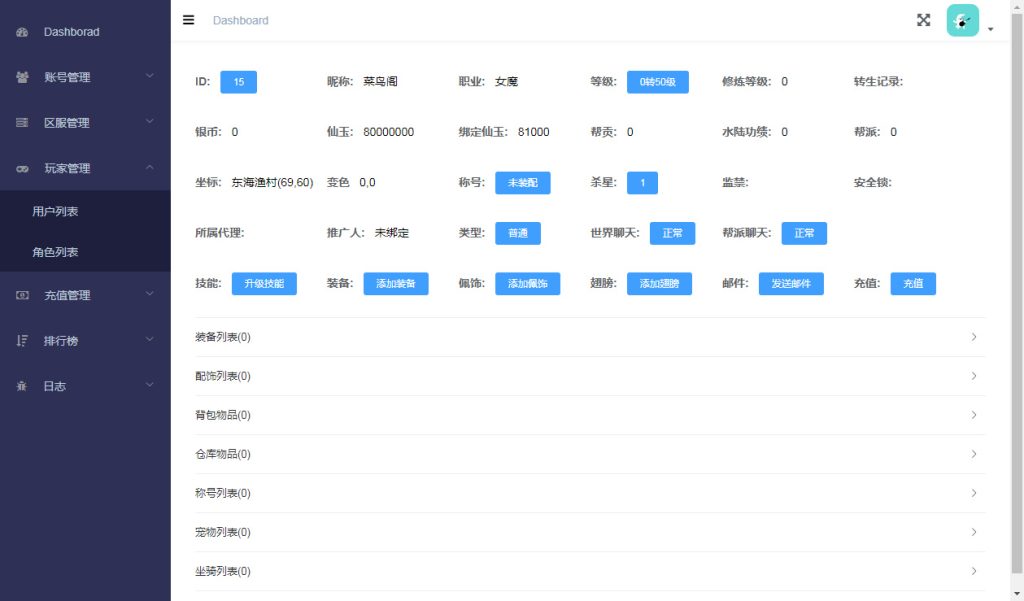
Task: Click the 充值管理 recharge icon
Action: click(x=22, y=295)
